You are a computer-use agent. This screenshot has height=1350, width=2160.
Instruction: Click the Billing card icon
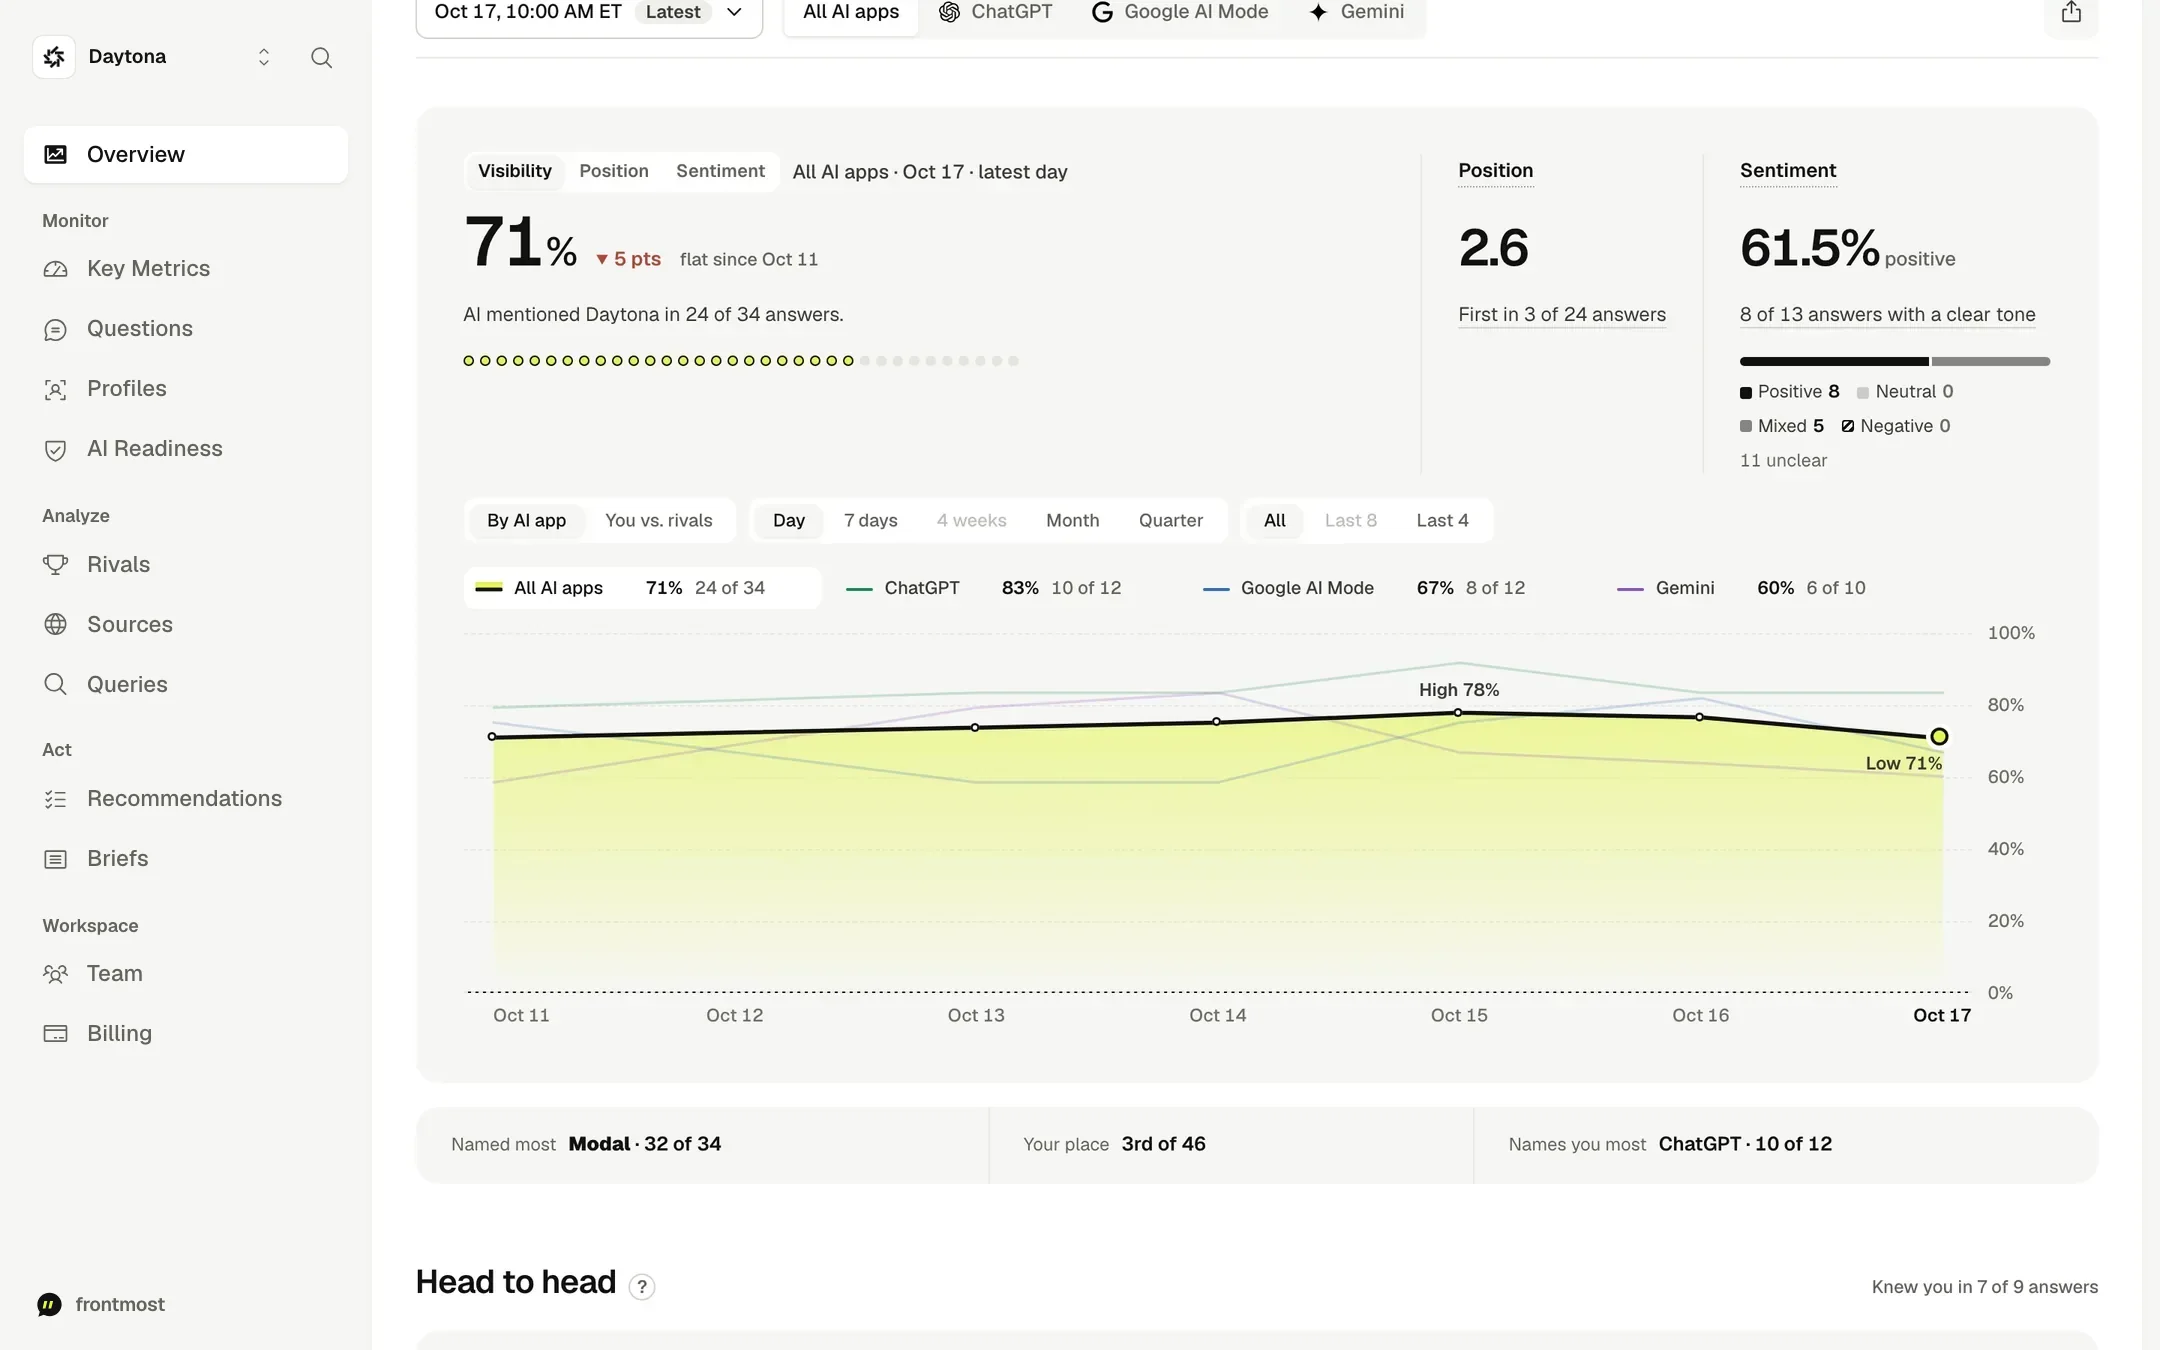56,1034
